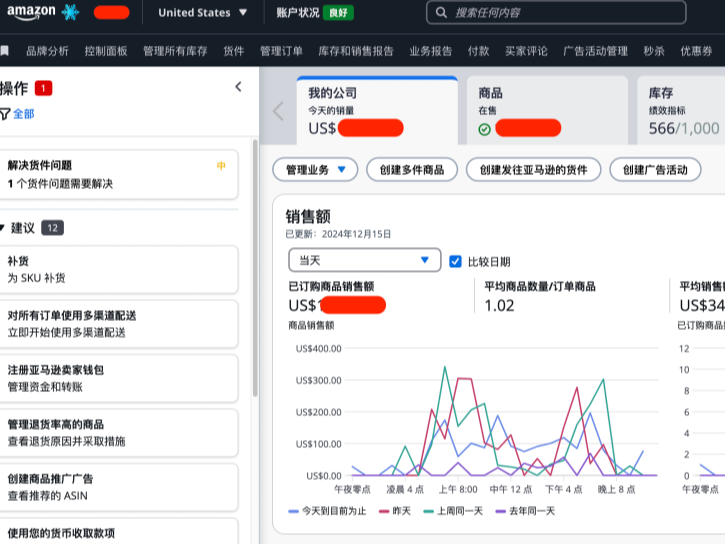725x544 pixels.
Task: Open 品牌分析 menu
Action: (47, 51)
